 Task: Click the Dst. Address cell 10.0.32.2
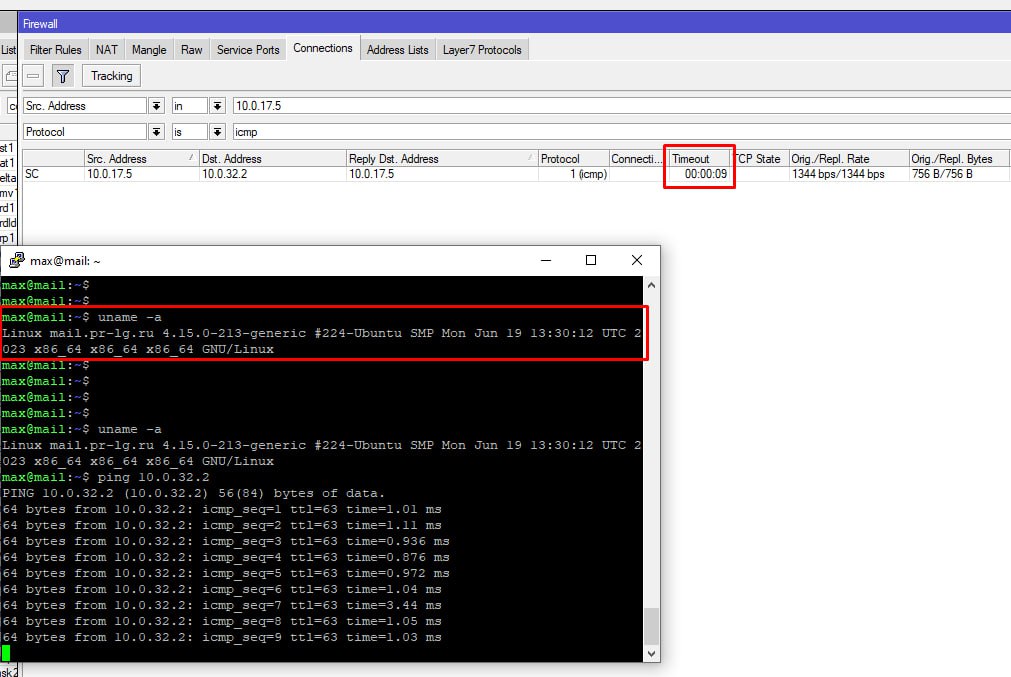pos(224,174)
